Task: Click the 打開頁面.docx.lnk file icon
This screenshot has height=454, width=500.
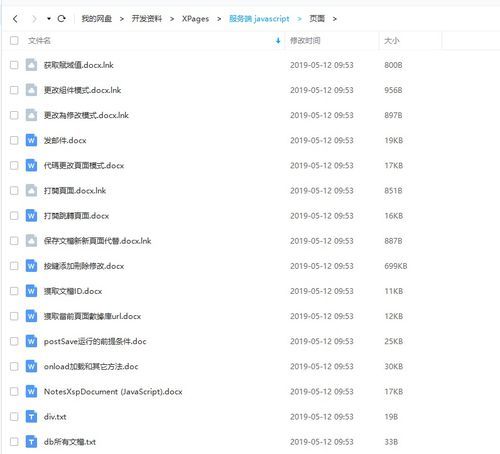Action: pos(31,191)
